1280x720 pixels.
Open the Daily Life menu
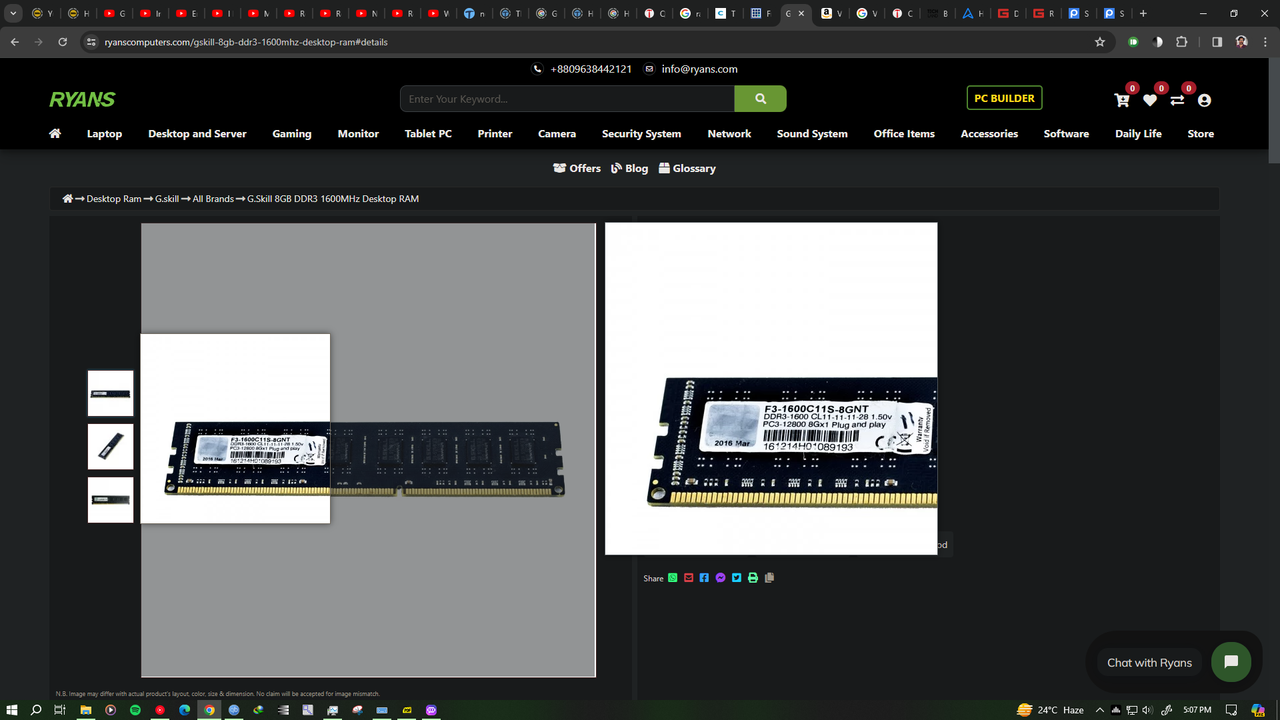[1138, 133]
